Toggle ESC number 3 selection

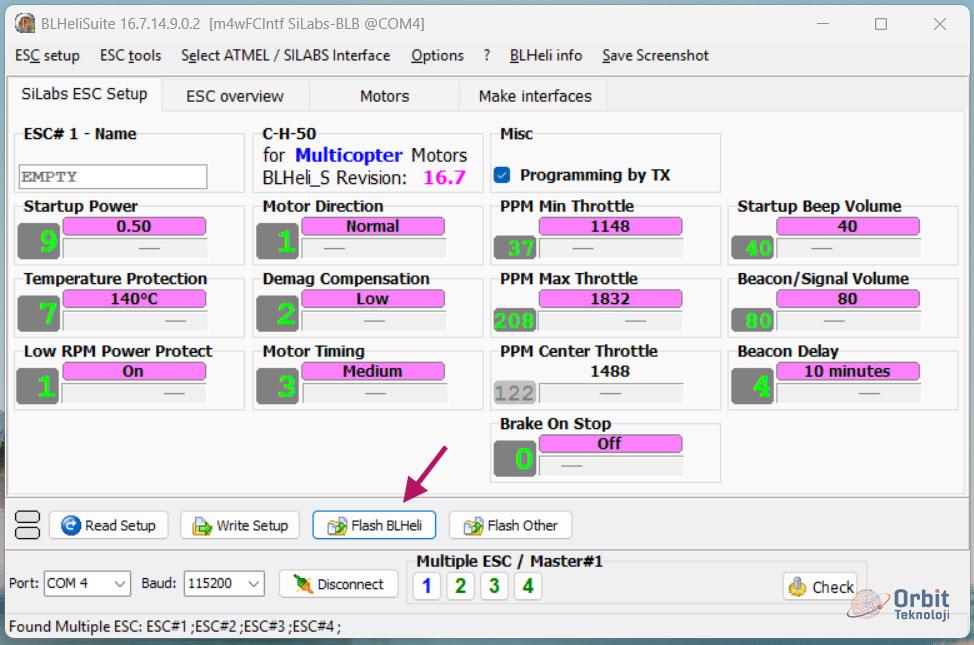pyautogui.click(x=494, y=586)
